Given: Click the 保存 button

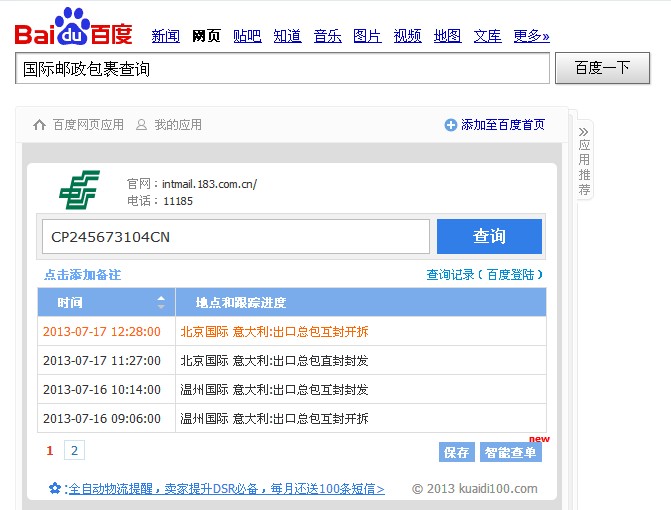Looking at the screenshot, I should click(457, 452).
